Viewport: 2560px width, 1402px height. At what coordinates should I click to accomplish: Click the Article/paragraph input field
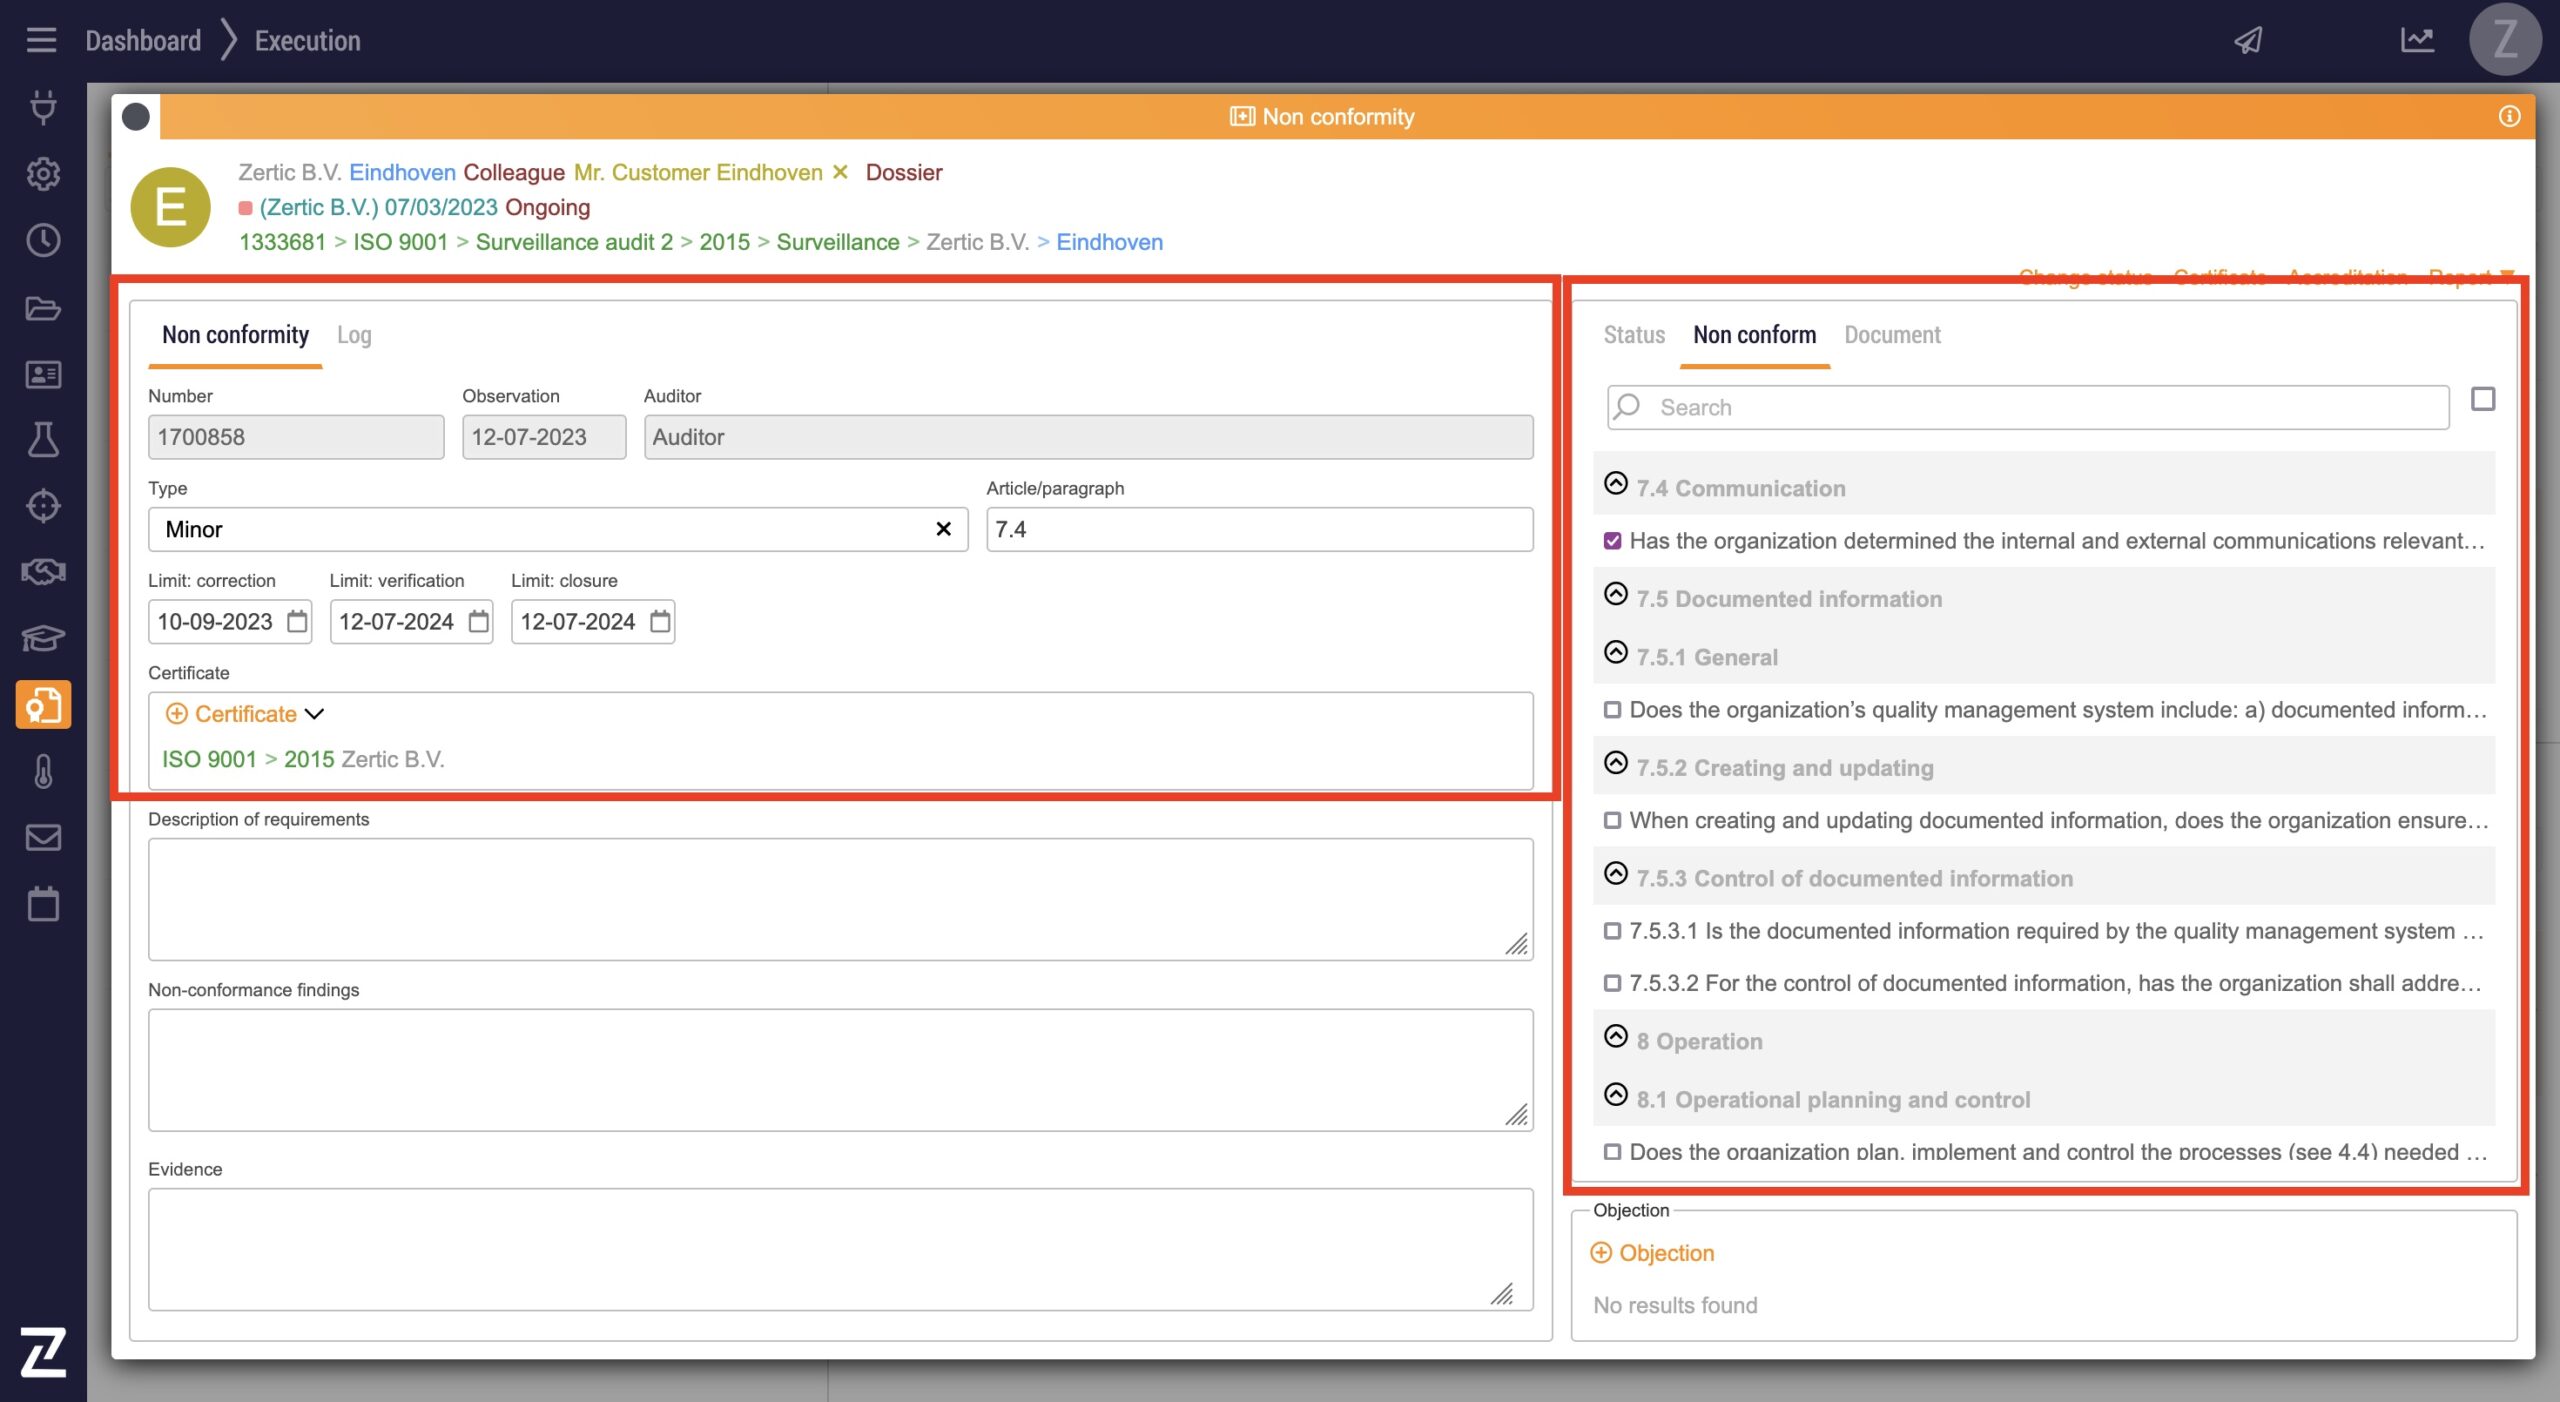1258,529
